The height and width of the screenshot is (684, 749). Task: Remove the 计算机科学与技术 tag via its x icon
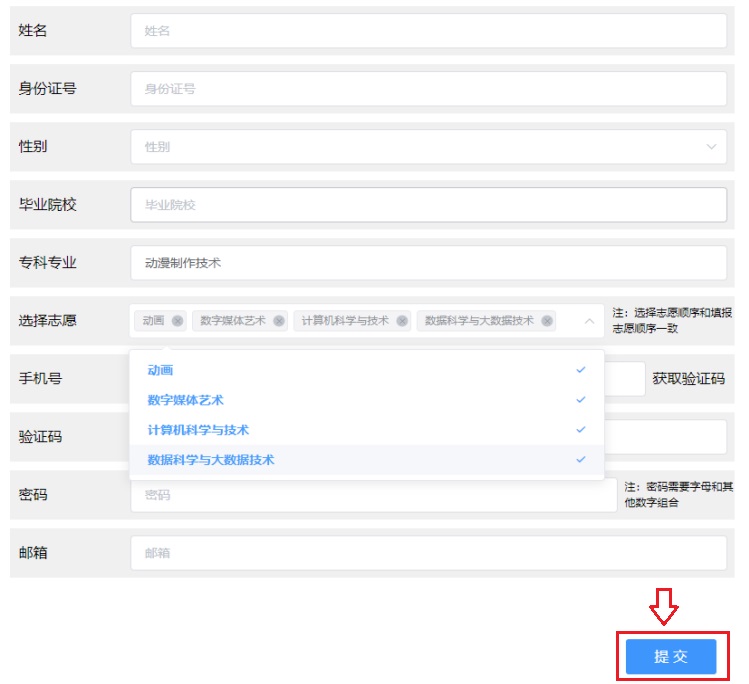(x=402, y=321)
